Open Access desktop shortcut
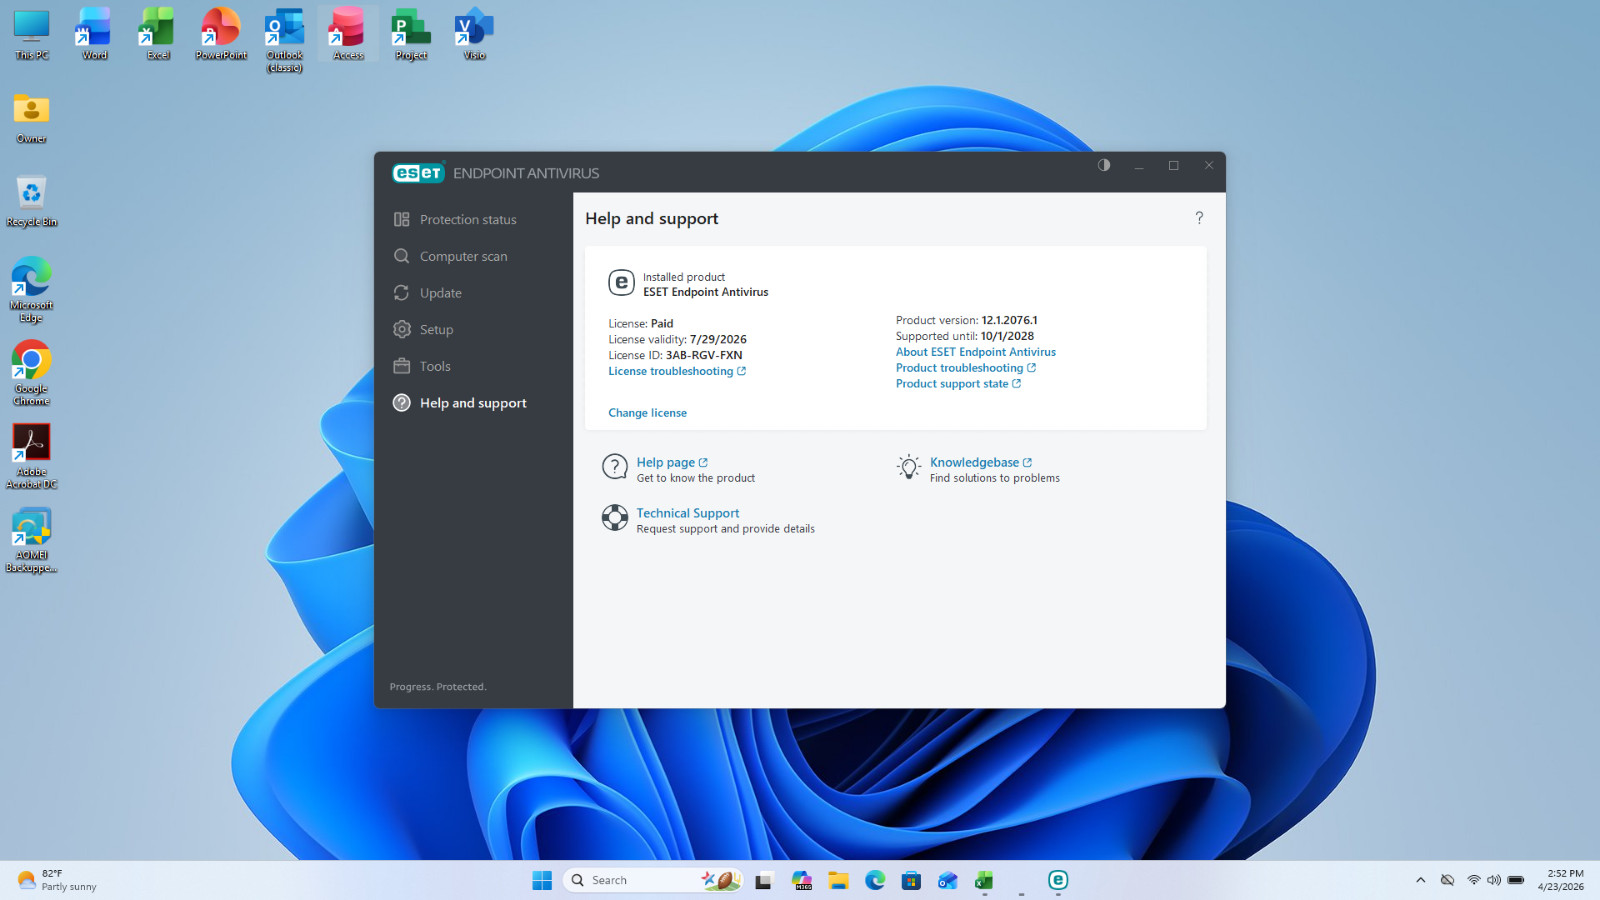The image size is (1600, 900). [348, 35]
